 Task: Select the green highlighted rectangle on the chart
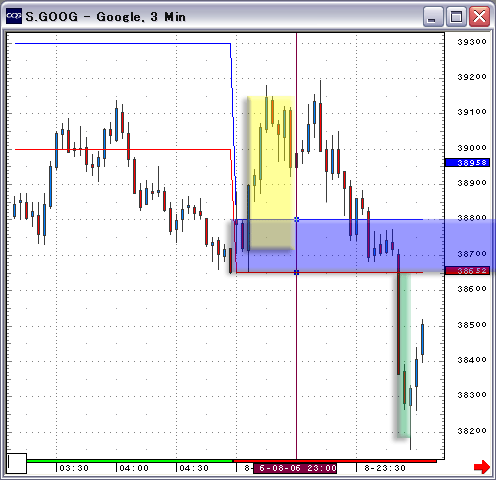(404, 355)
